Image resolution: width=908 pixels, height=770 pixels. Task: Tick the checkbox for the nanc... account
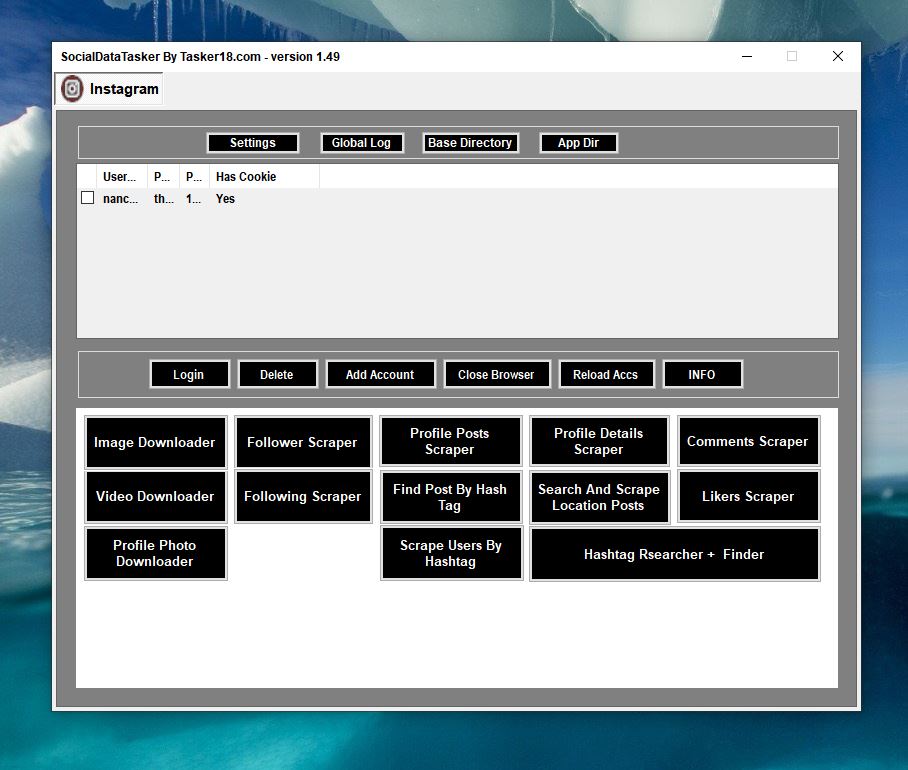coord(87,198)
